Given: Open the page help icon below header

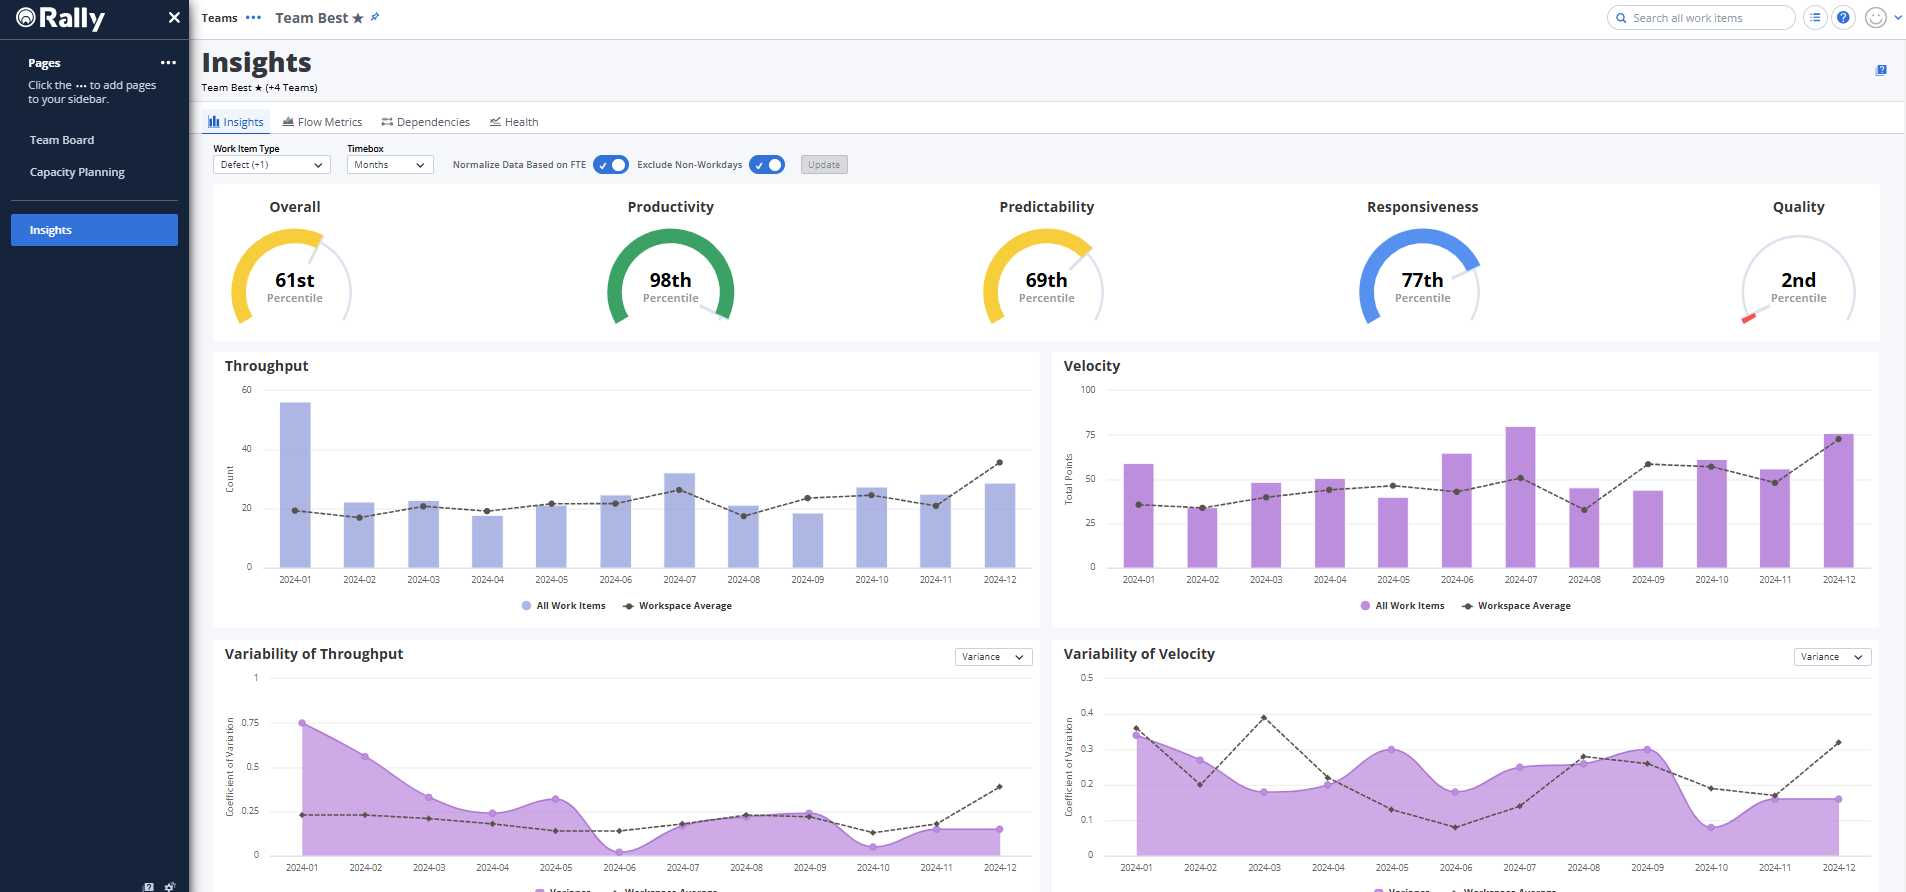Looking at the screenshot, I should (x=1881, y=70).
